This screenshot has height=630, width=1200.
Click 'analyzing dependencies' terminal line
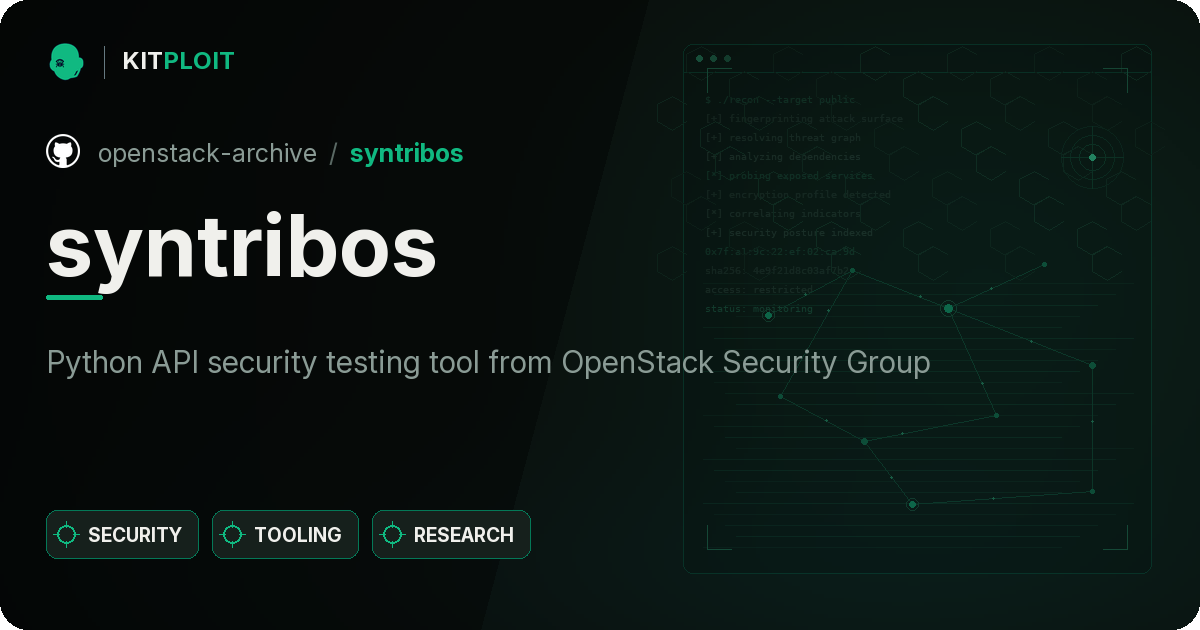(x=783, y=157)
